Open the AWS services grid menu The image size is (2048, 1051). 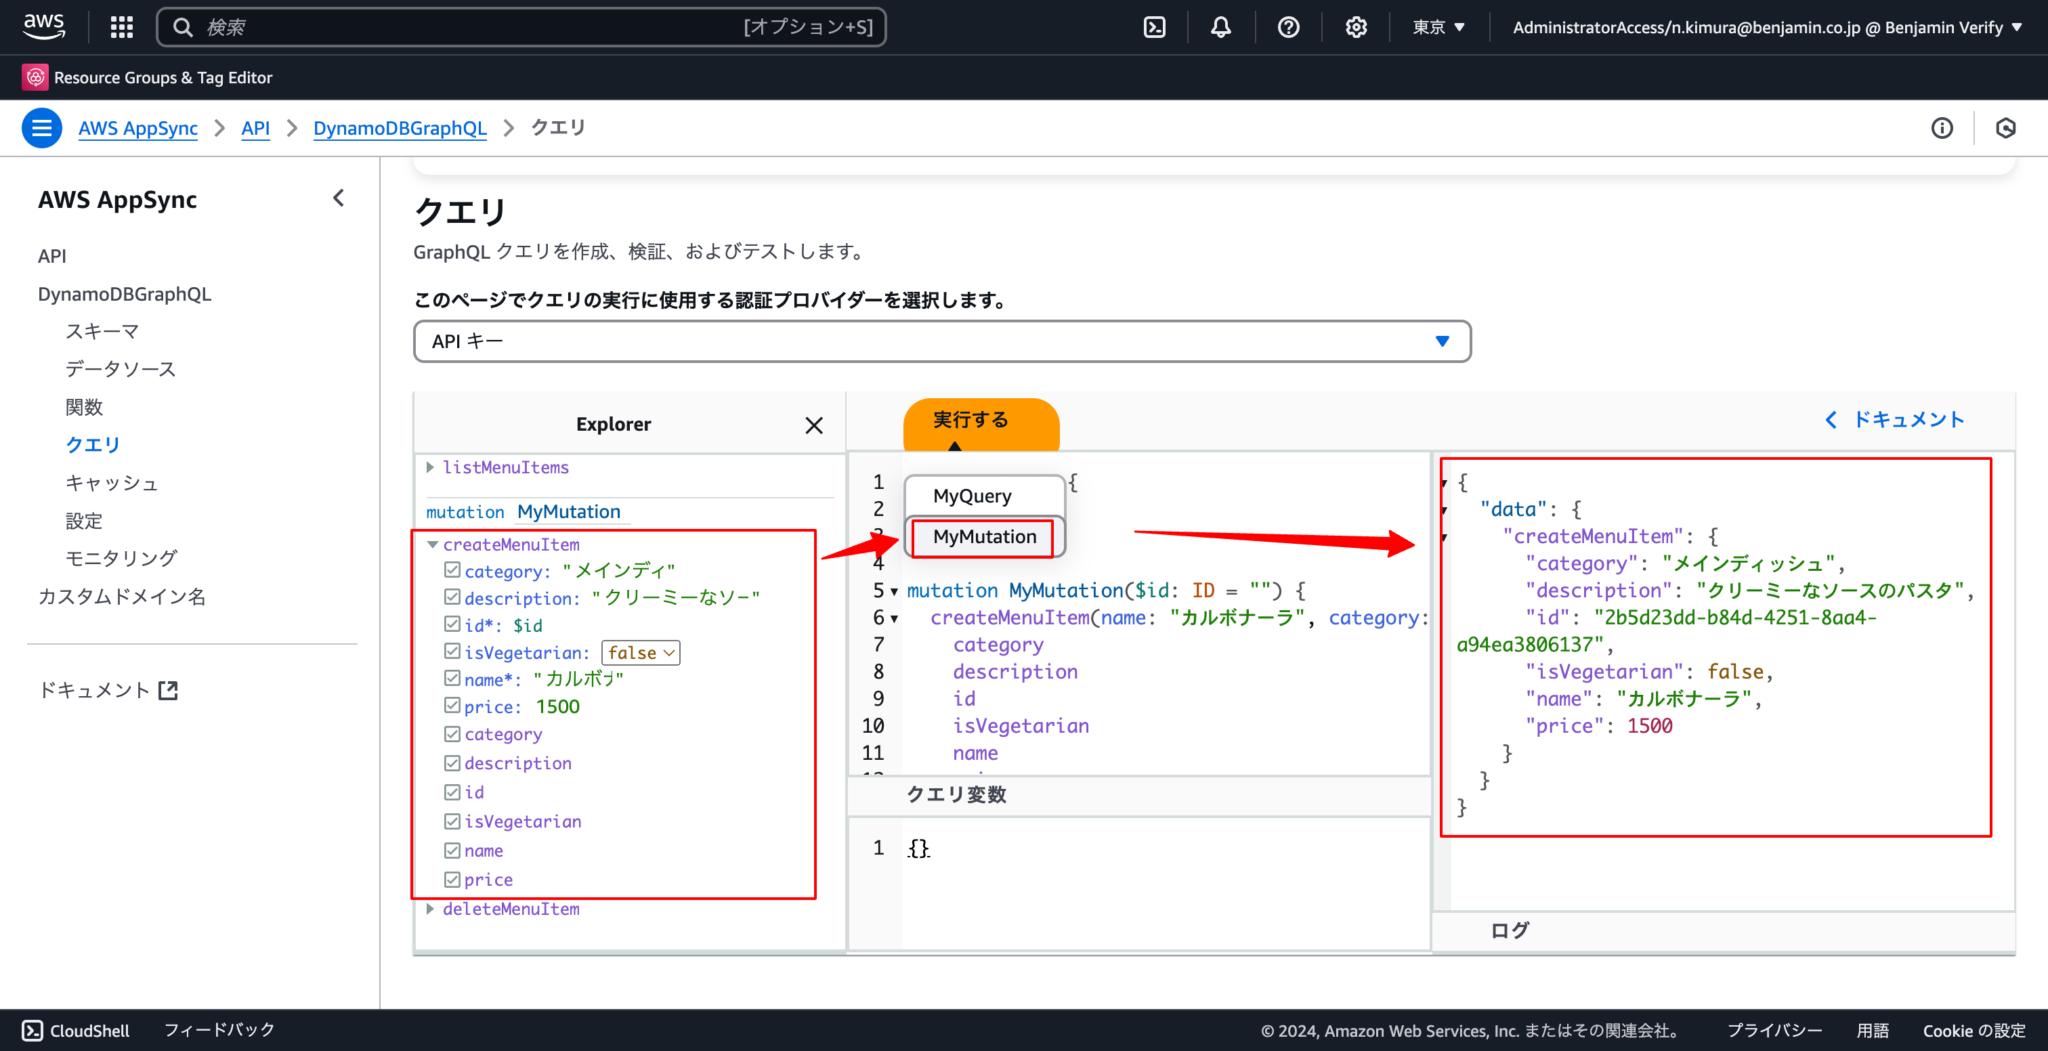(x=121, y=27)
